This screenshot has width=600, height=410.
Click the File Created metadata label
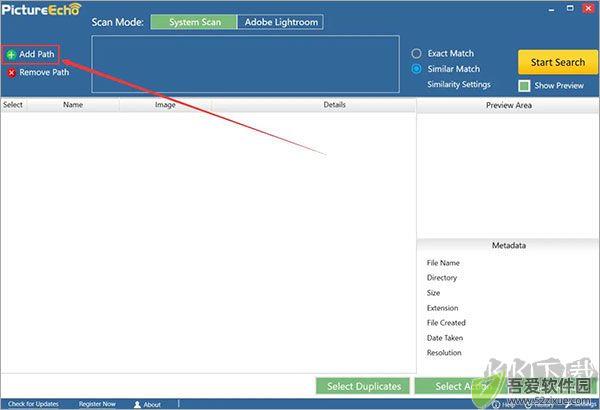[446, 323]
